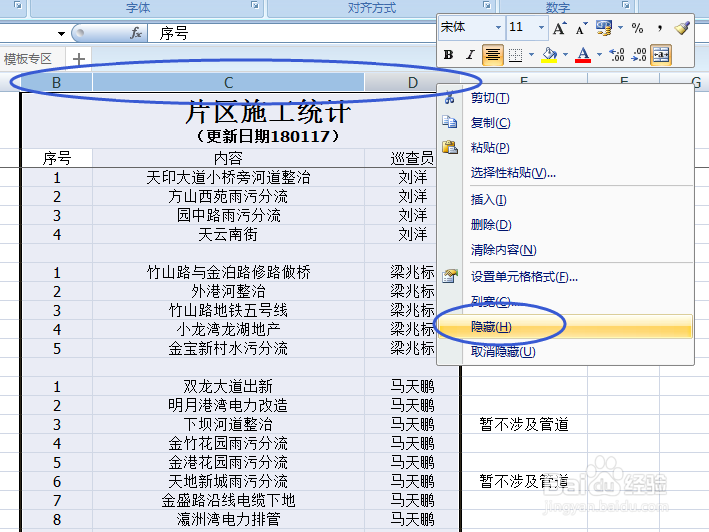Toggle Bold in the mini toolbar

pyautogui.click(x=449, y=55)
